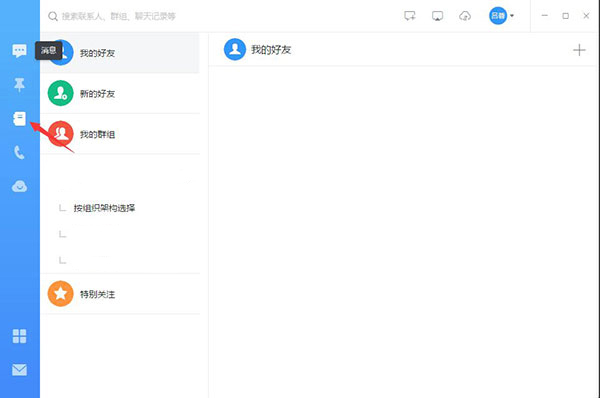600x398 pixels.
Task: Select 特别关注 starred contacts entry
Action: point(120,294)
